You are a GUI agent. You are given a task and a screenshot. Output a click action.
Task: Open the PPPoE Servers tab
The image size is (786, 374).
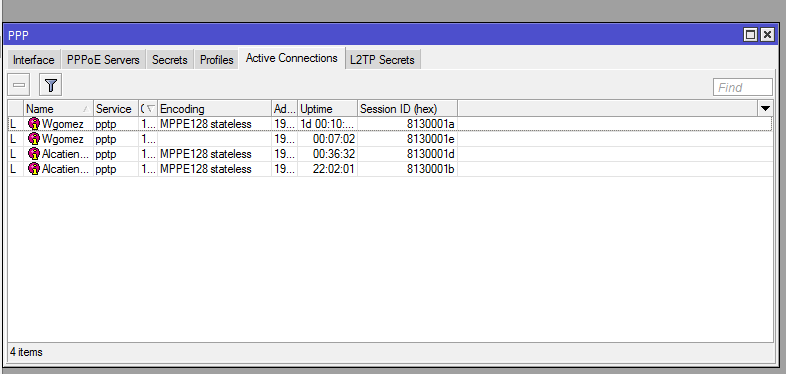tap(103, 60)
